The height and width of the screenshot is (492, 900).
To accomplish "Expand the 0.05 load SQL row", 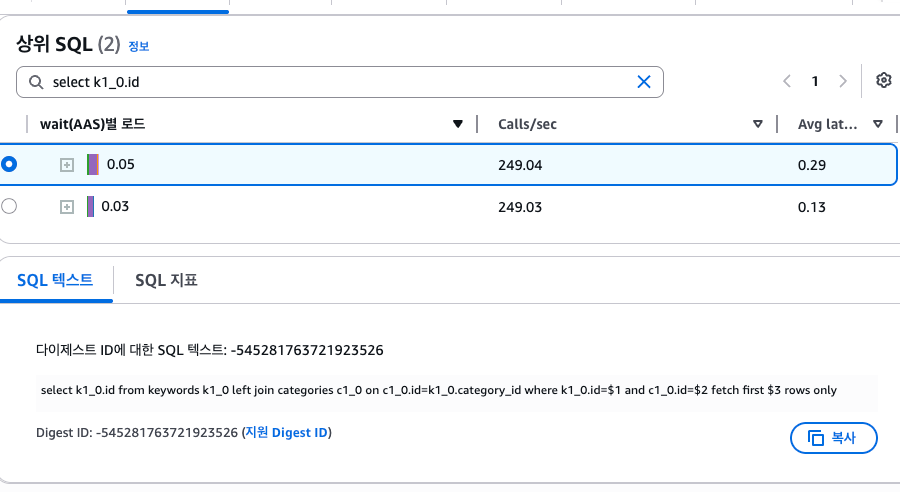I will click(67, 165).
